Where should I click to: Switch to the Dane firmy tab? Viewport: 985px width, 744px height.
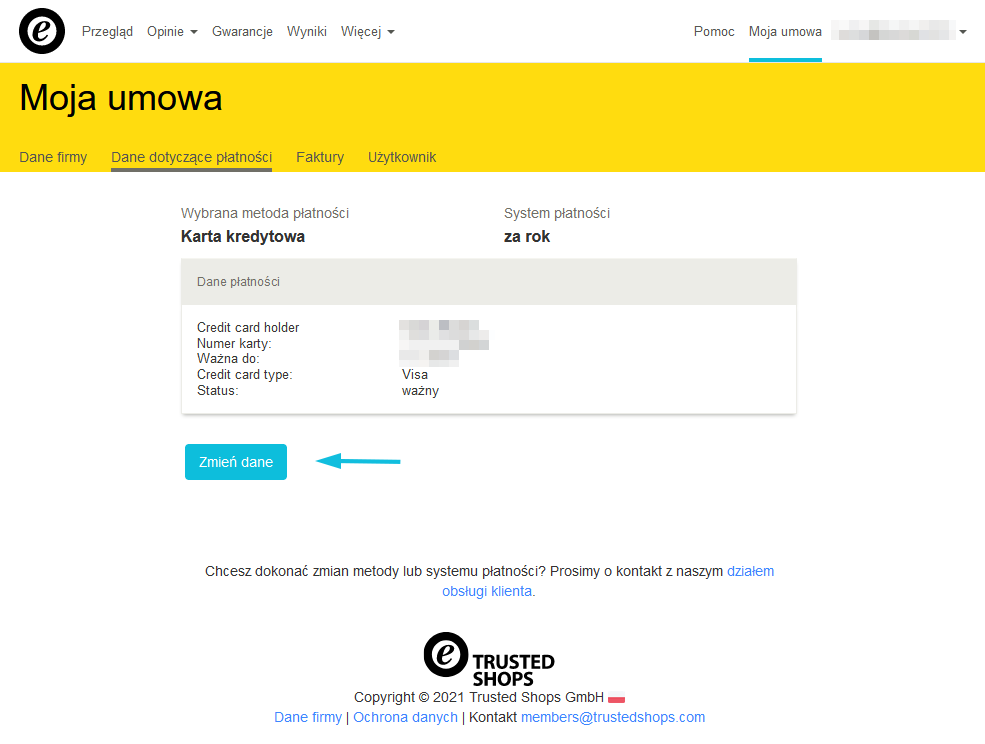pos(53,157)
